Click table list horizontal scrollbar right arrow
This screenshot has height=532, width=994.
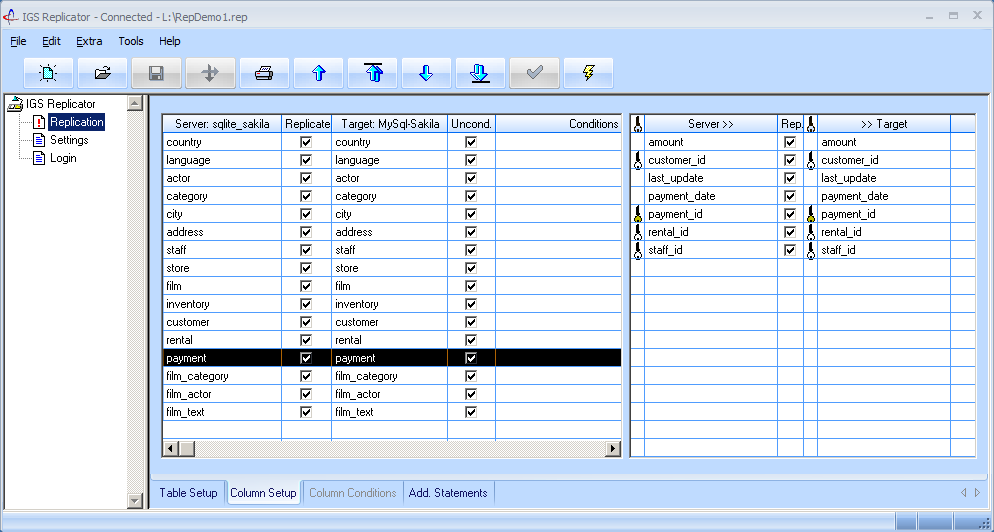pyautogui.click(x=613, y=449)
